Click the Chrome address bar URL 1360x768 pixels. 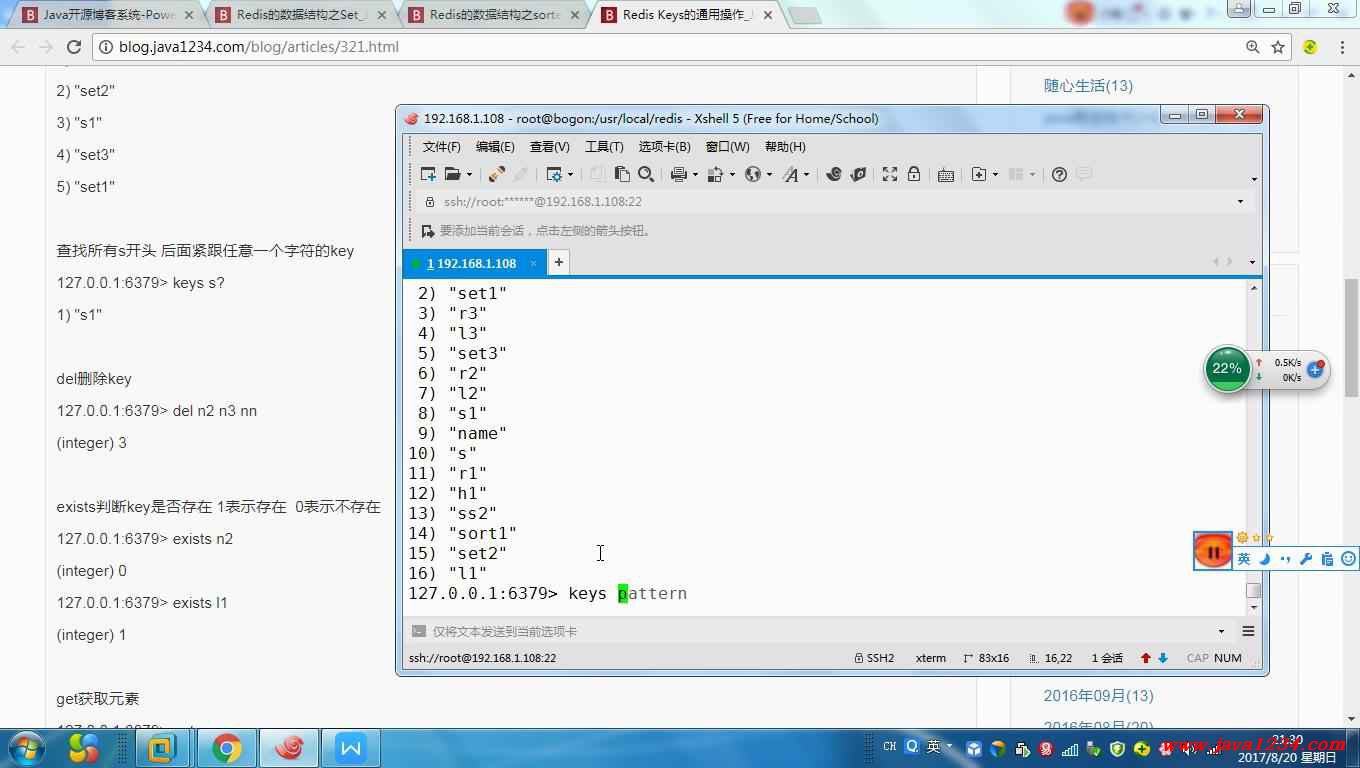258,47
